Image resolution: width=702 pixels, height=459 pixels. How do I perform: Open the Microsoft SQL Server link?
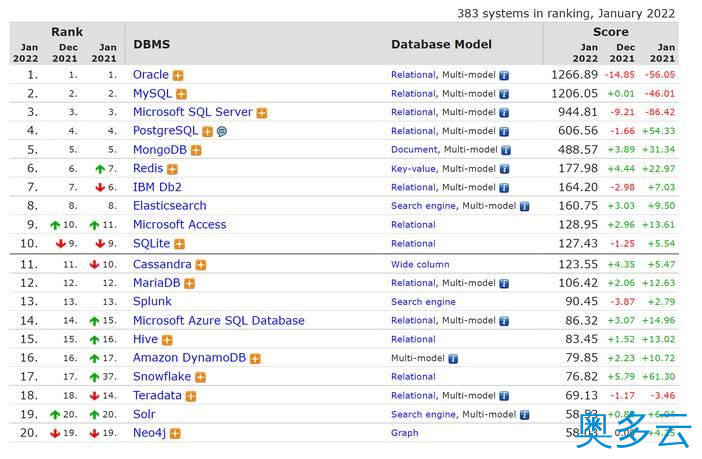[x=193, y=112]
